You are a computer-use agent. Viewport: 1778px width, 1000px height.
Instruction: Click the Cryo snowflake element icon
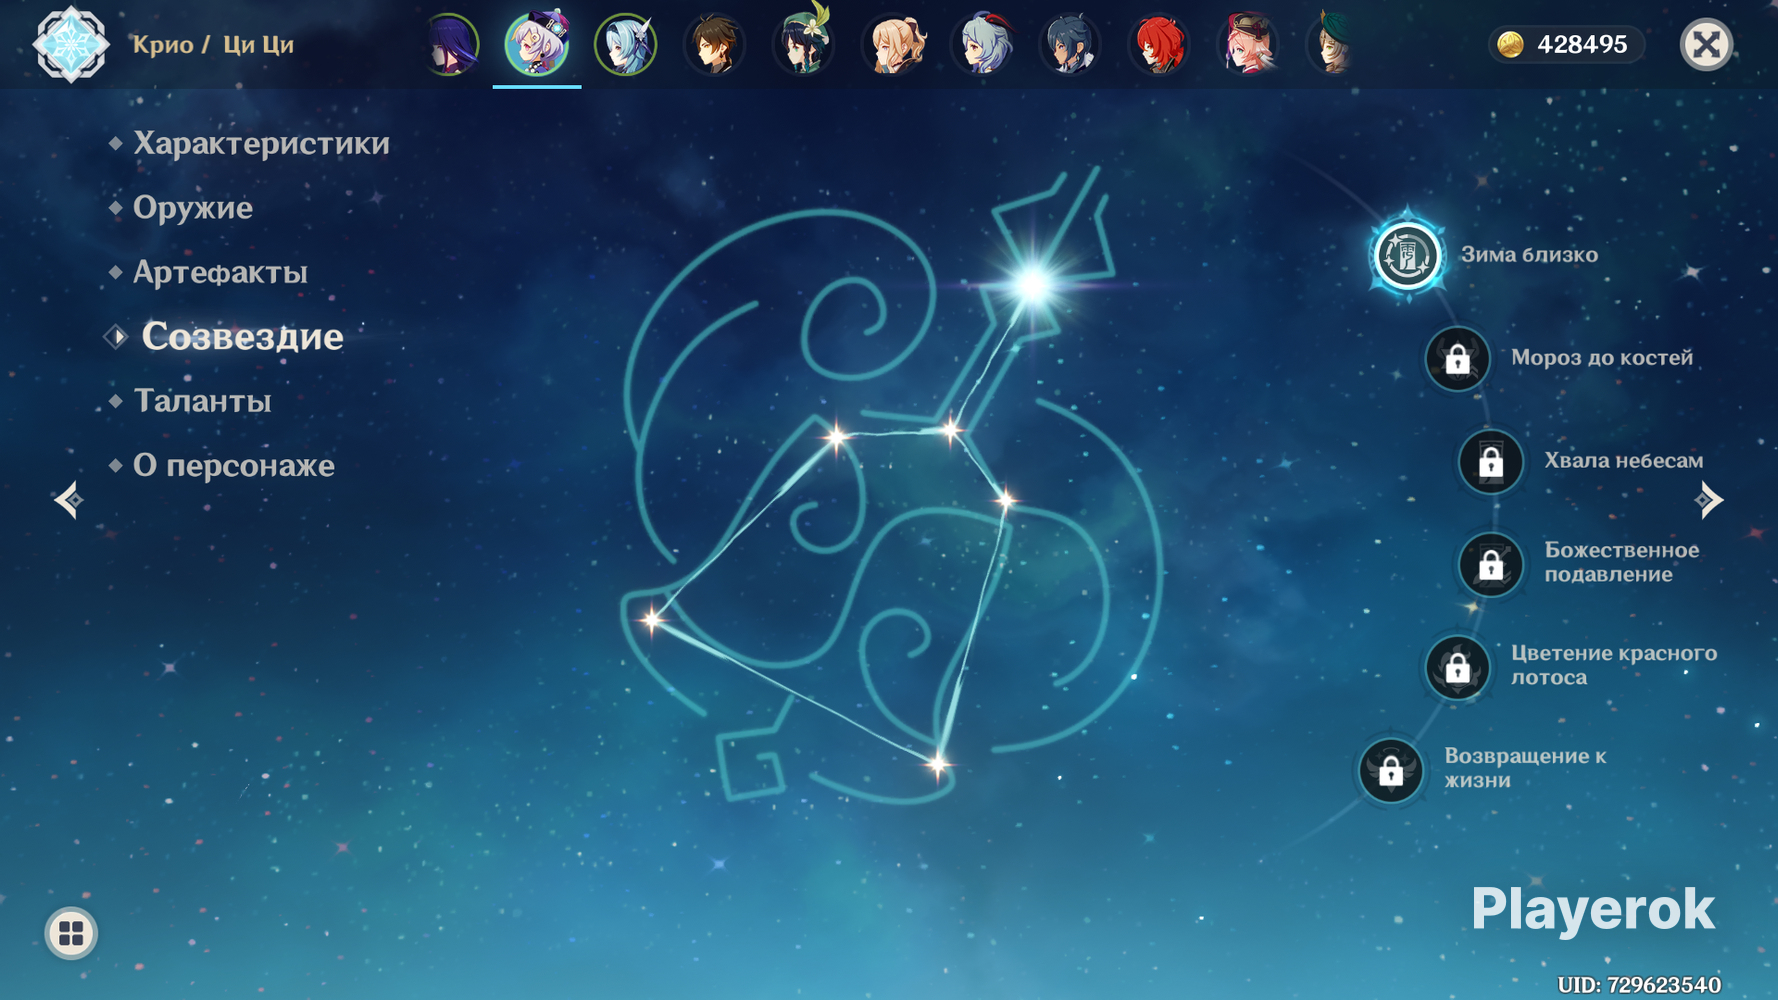pyautogui.click(x=70, y=44)
